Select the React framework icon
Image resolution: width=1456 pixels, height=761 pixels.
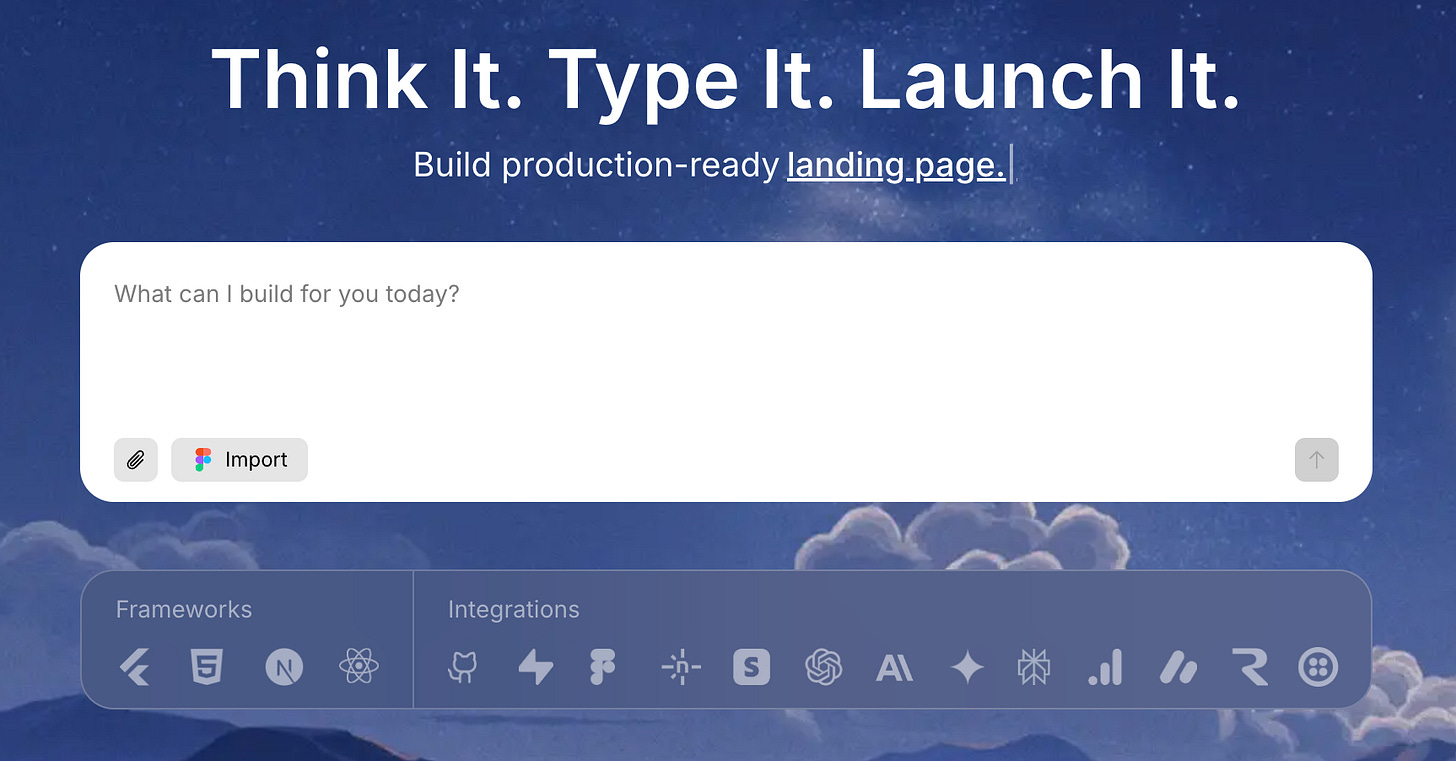(358, 667)
